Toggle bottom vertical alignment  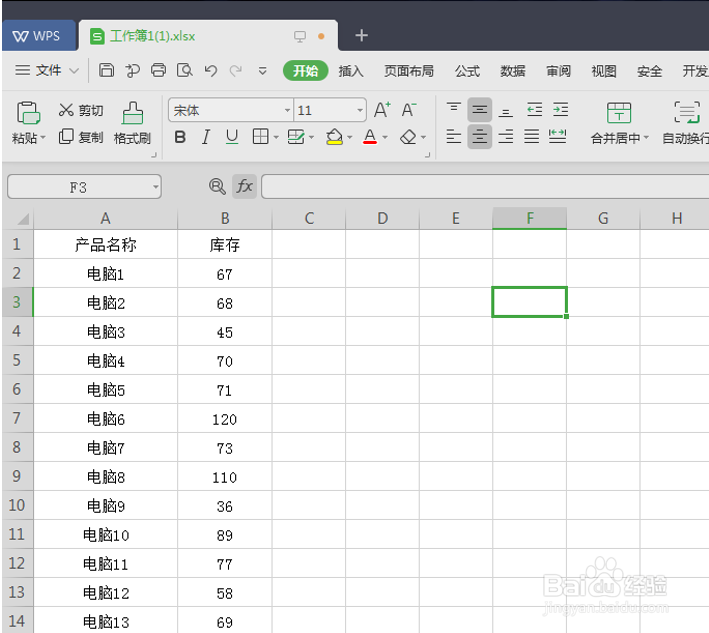pos(506,111)
